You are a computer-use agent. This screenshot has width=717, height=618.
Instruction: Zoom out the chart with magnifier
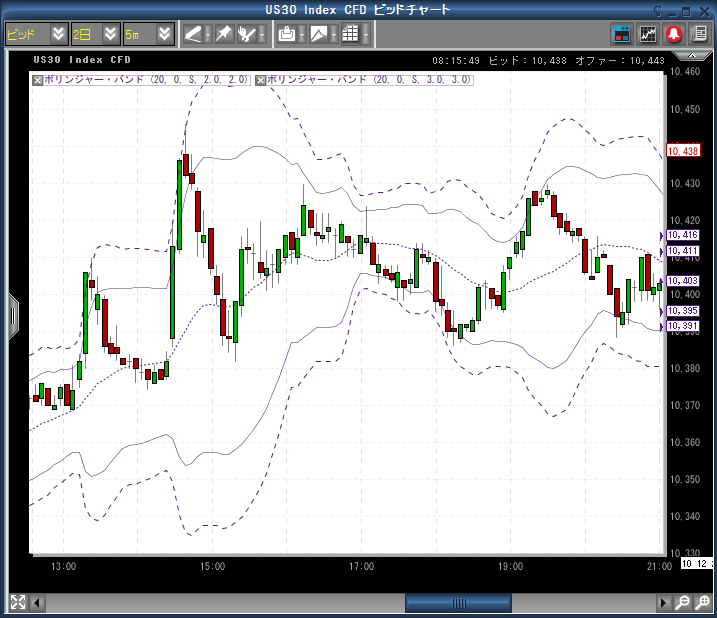click(x=682, y=602)
